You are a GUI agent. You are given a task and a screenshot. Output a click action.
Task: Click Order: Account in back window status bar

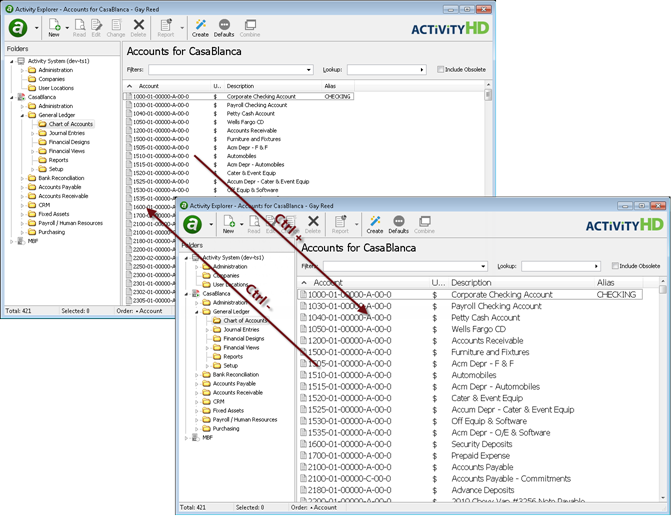point(139,311)
